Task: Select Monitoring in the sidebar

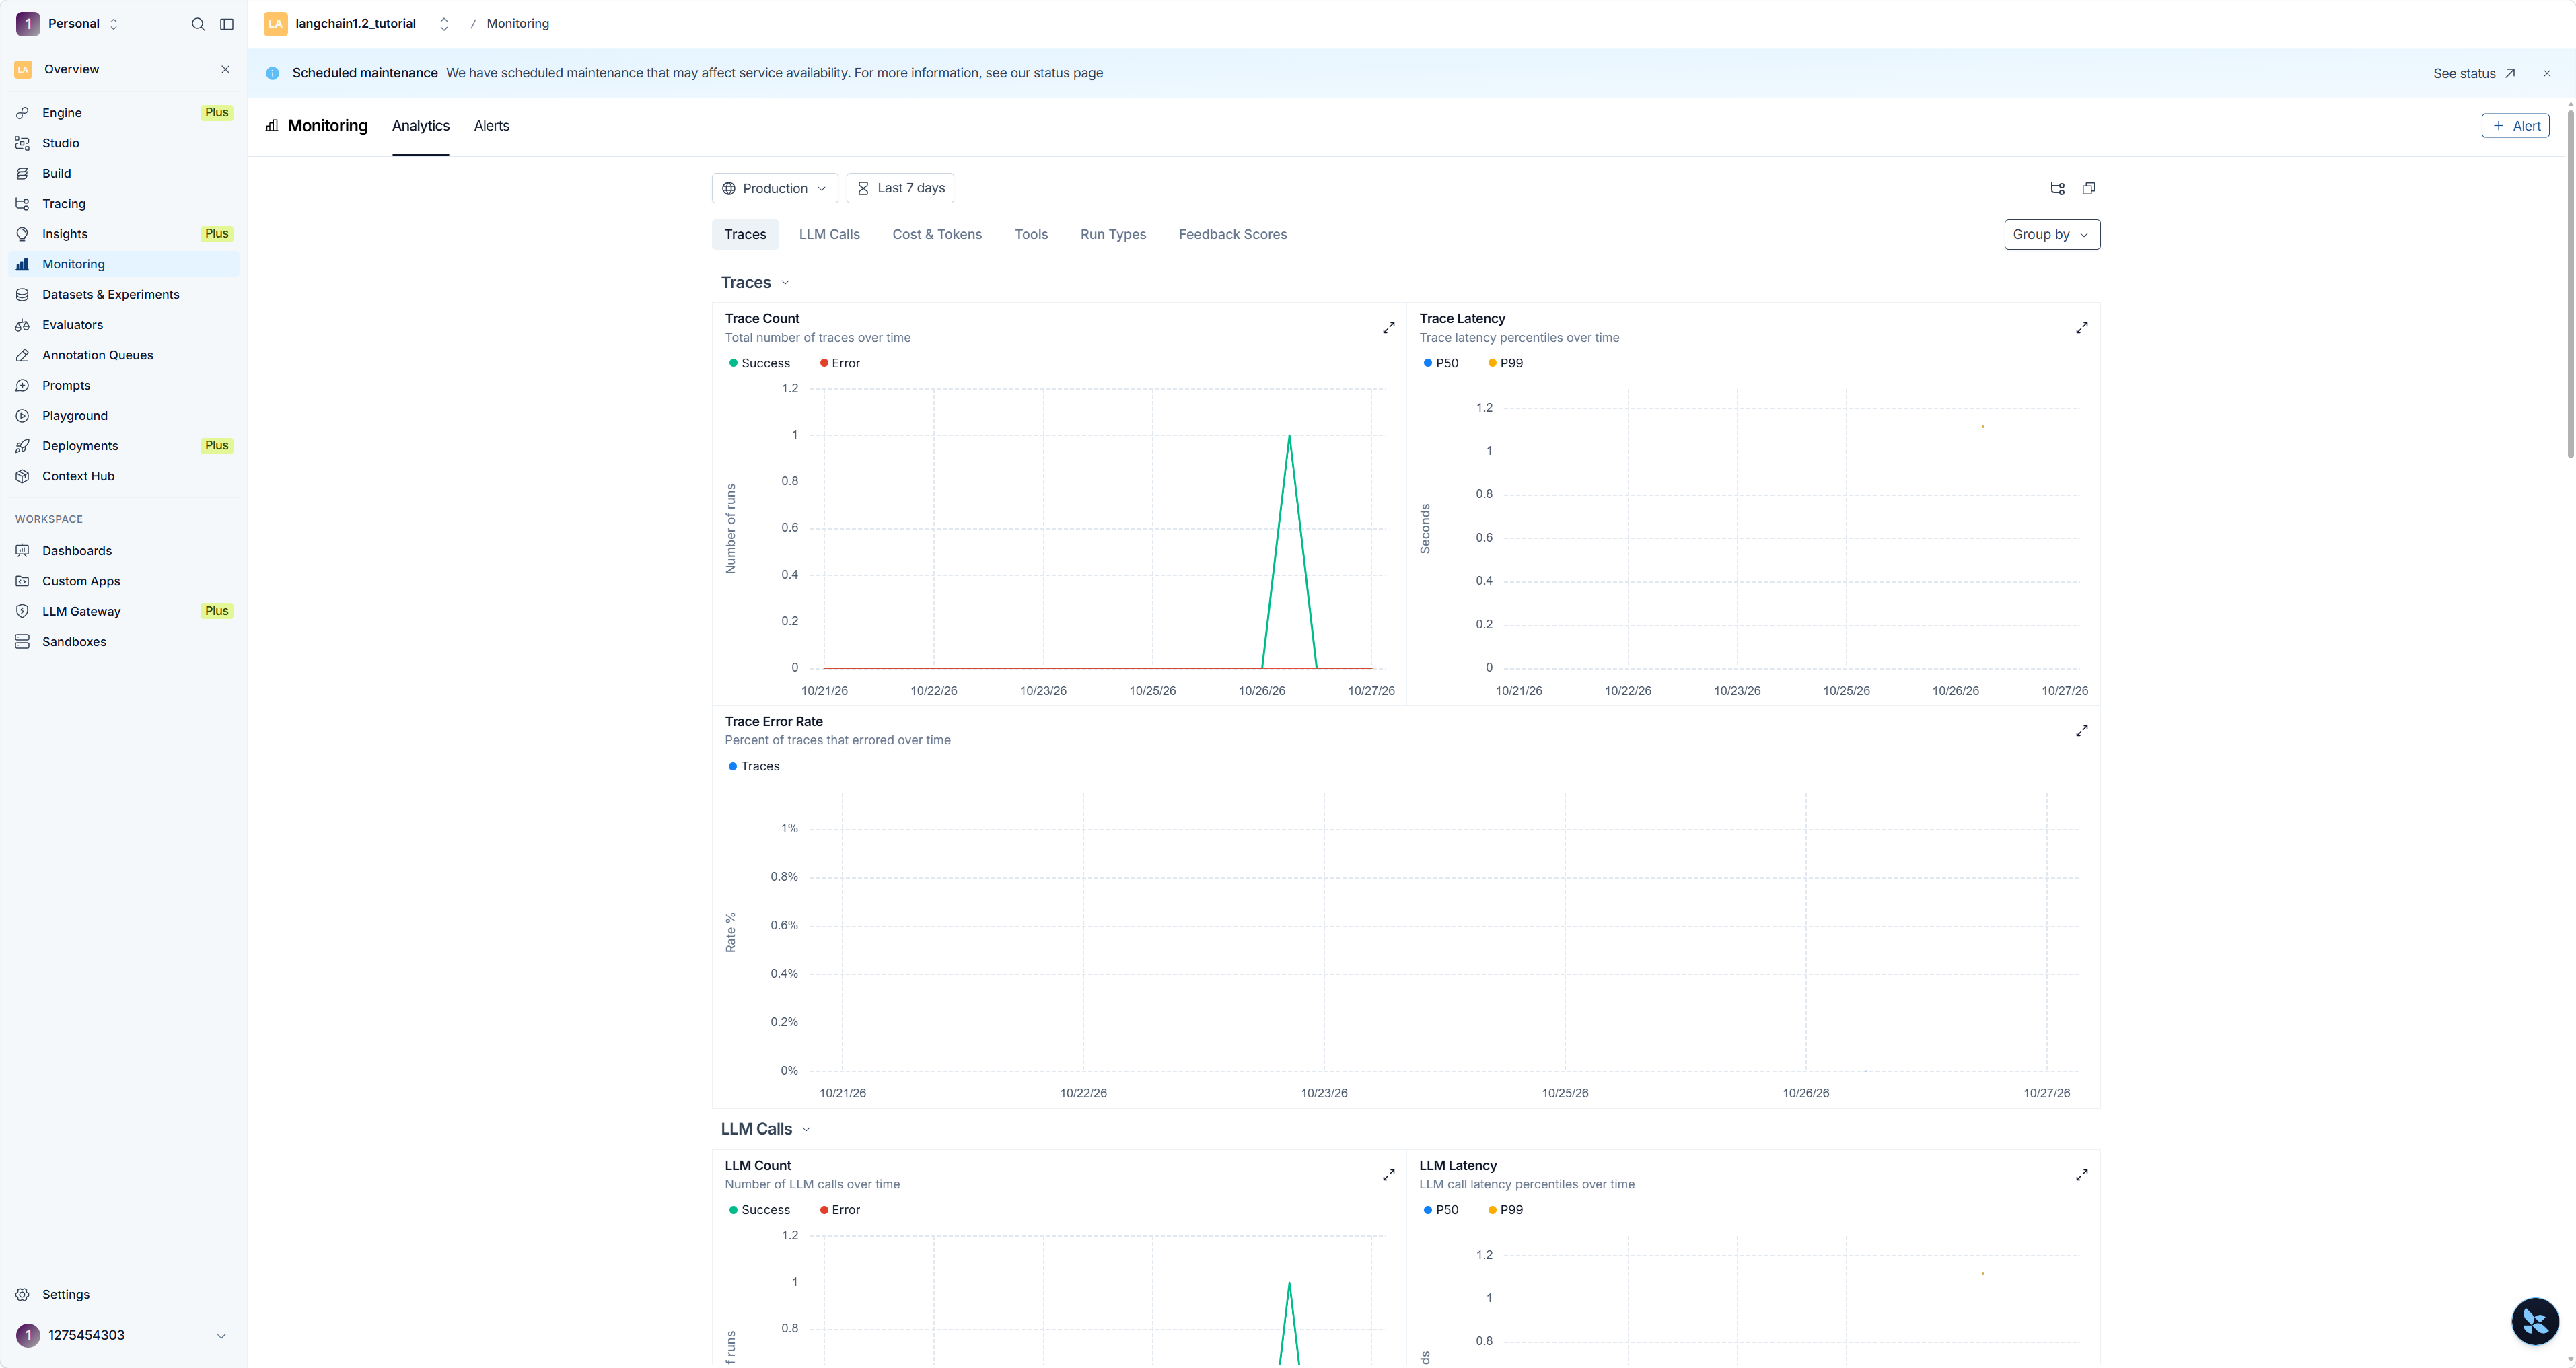Action: [124, 264]
